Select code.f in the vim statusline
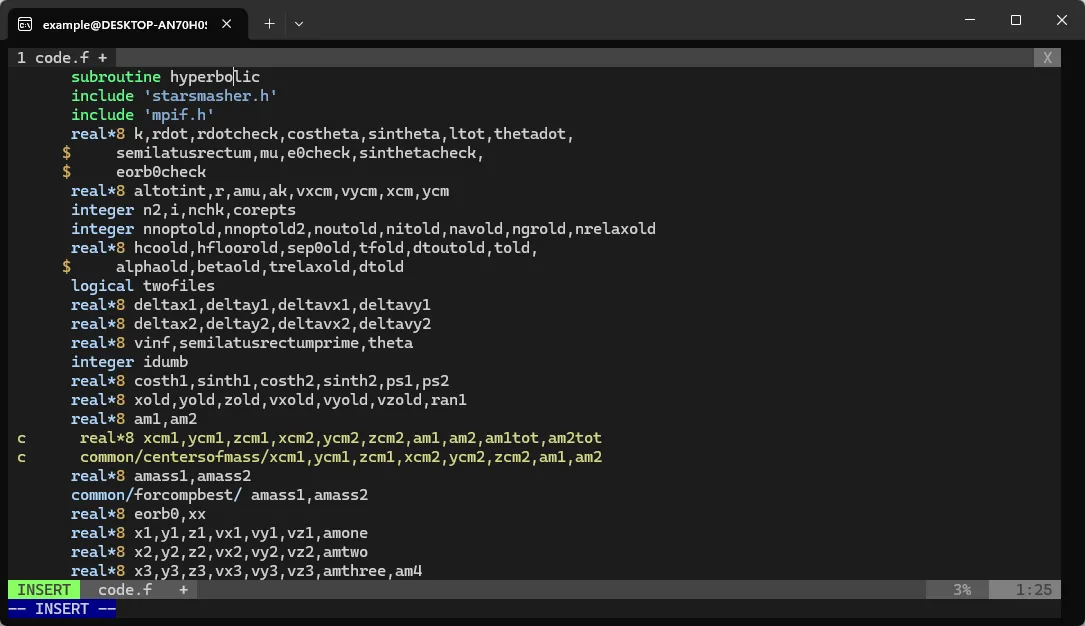1085x626 pixels. pyautogui.click(x=124, y=589)
